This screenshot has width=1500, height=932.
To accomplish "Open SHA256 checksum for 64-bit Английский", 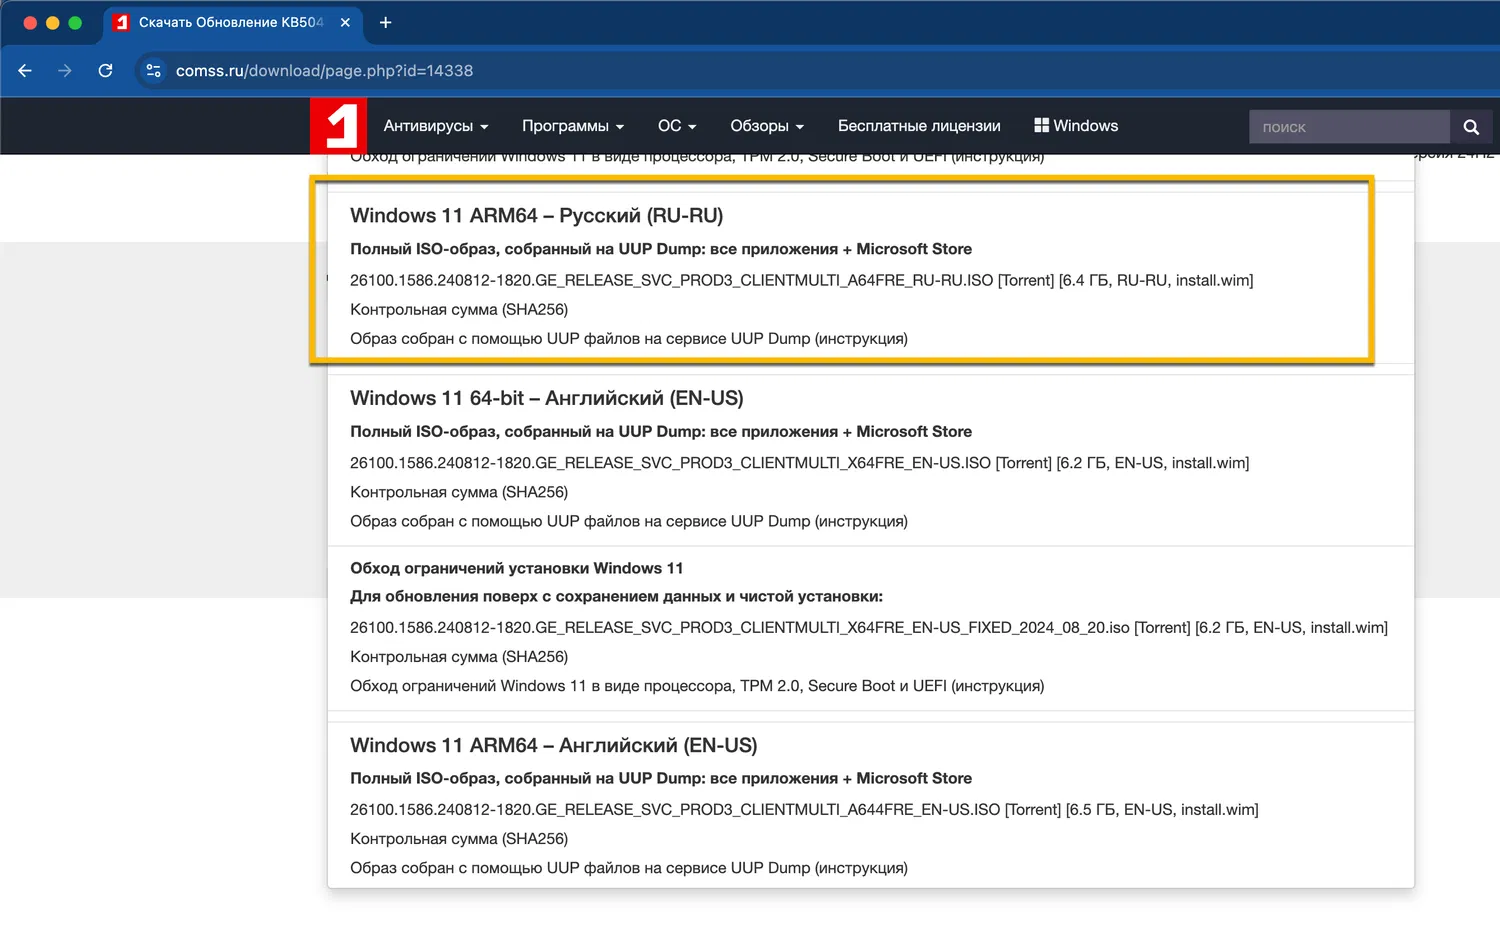I will tap(459, 492).
